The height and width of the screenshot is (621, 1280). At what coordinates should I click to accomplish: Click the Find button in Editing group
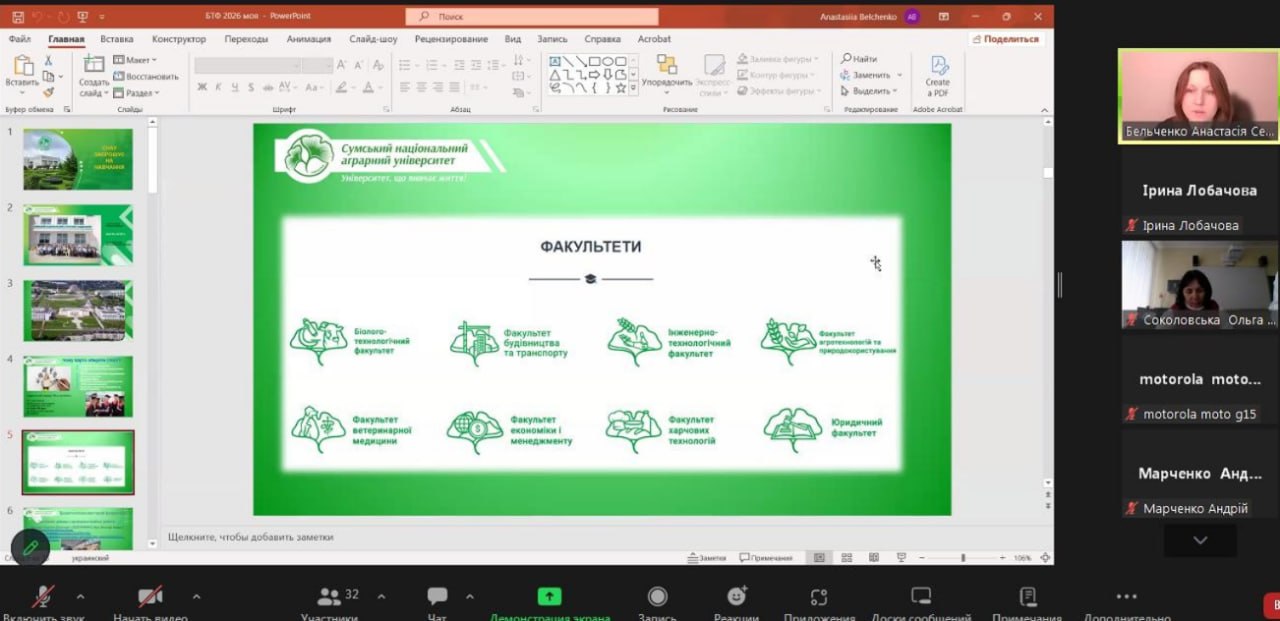[x=858, y=59]
